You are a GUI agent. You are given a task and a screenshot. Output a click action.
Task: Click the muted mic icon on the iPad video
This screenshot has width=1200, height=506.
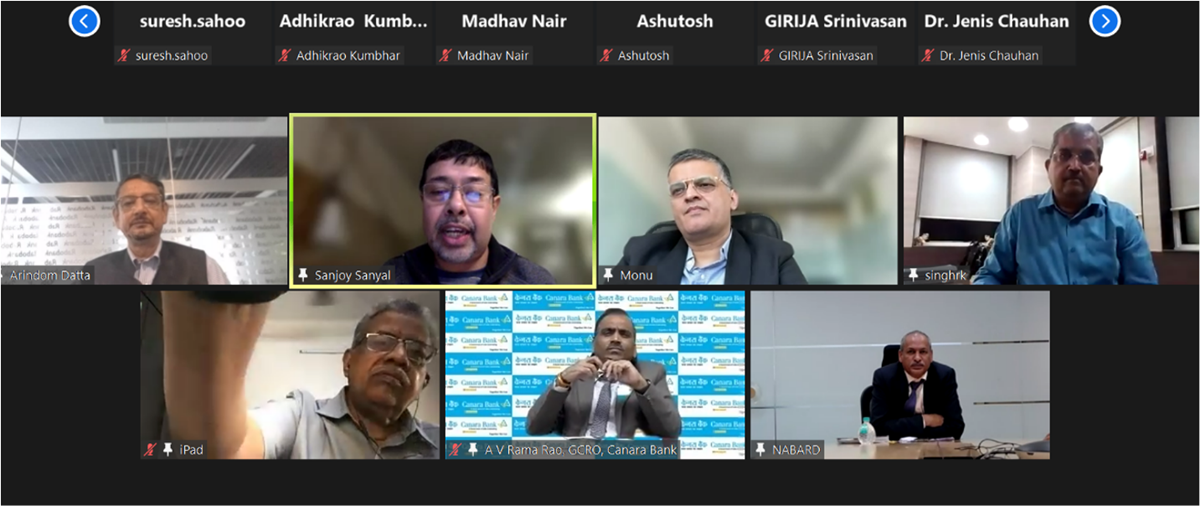(x=151, y=449)
